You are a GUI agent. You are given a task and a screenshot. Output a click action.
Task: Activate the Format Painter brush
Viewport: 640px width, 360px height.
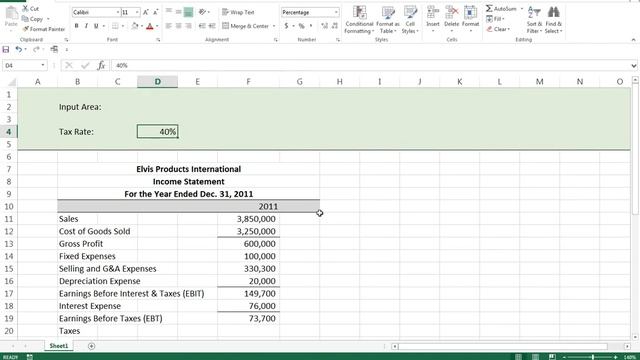(44, 29)
